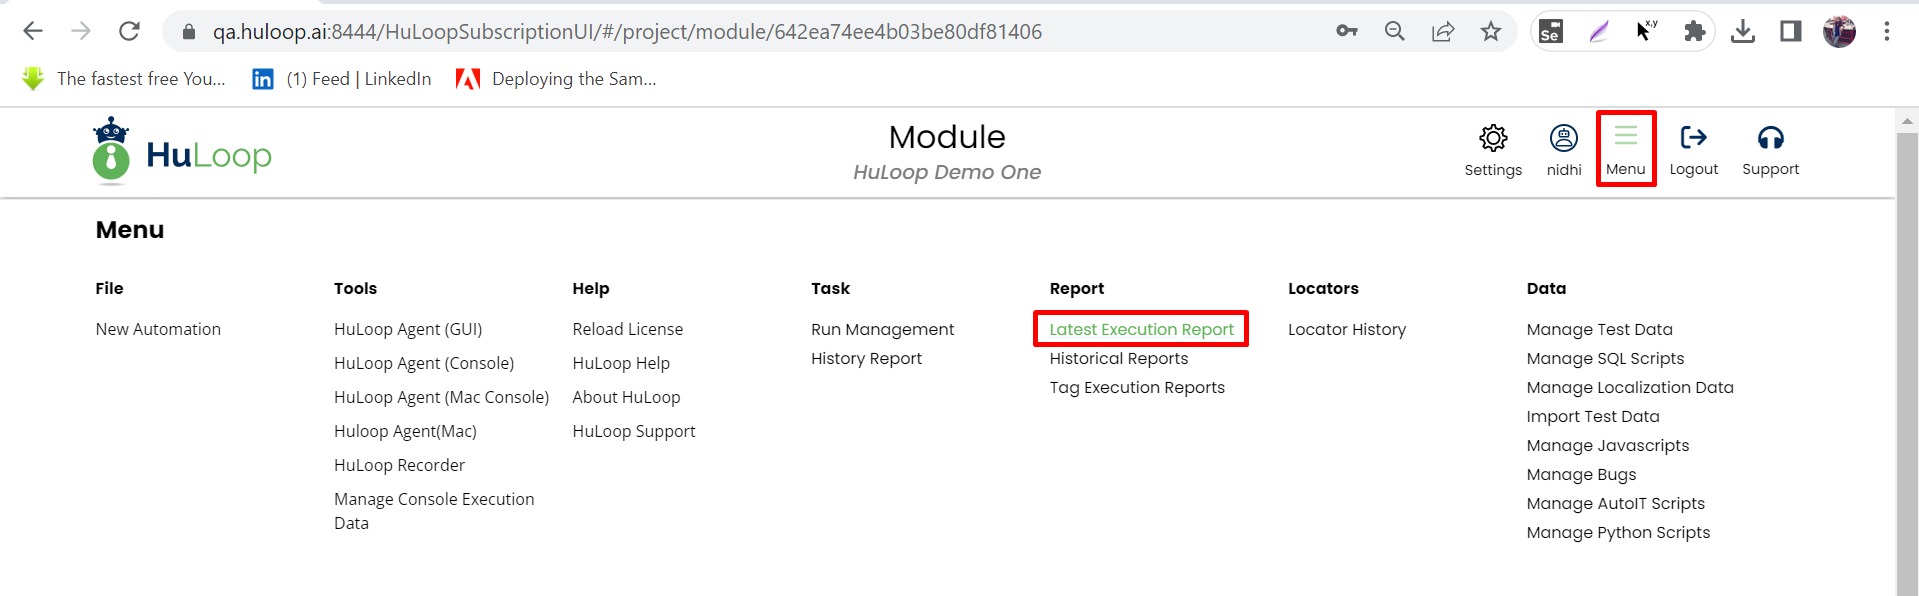The image size is (1919, 596).
Task: Open Run Management under Task
Action: [882, 329]
